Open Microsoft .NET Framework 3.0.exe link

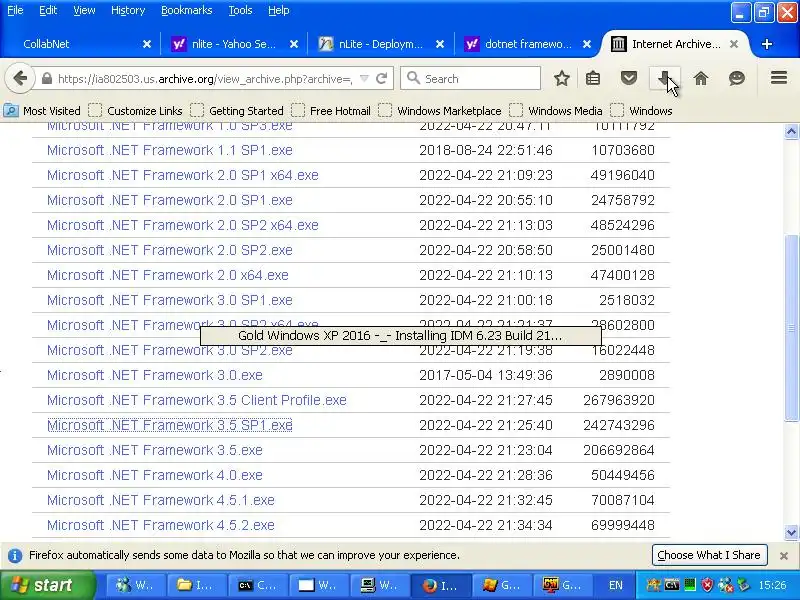click(x=155, y=376)
